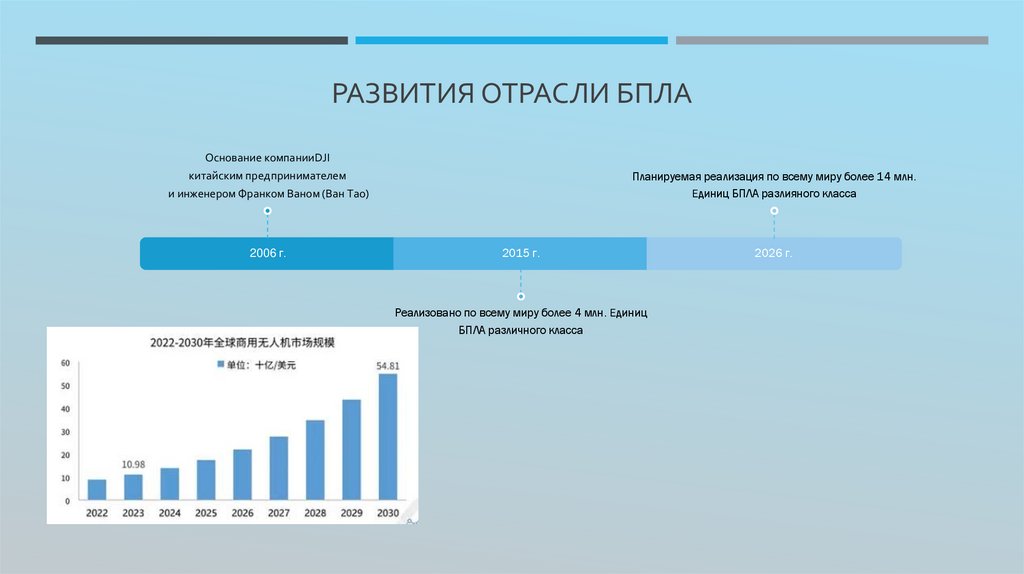1024x574 pixels.
Task: Click the 2026 bar in the chart
Action: click(242, 475)
